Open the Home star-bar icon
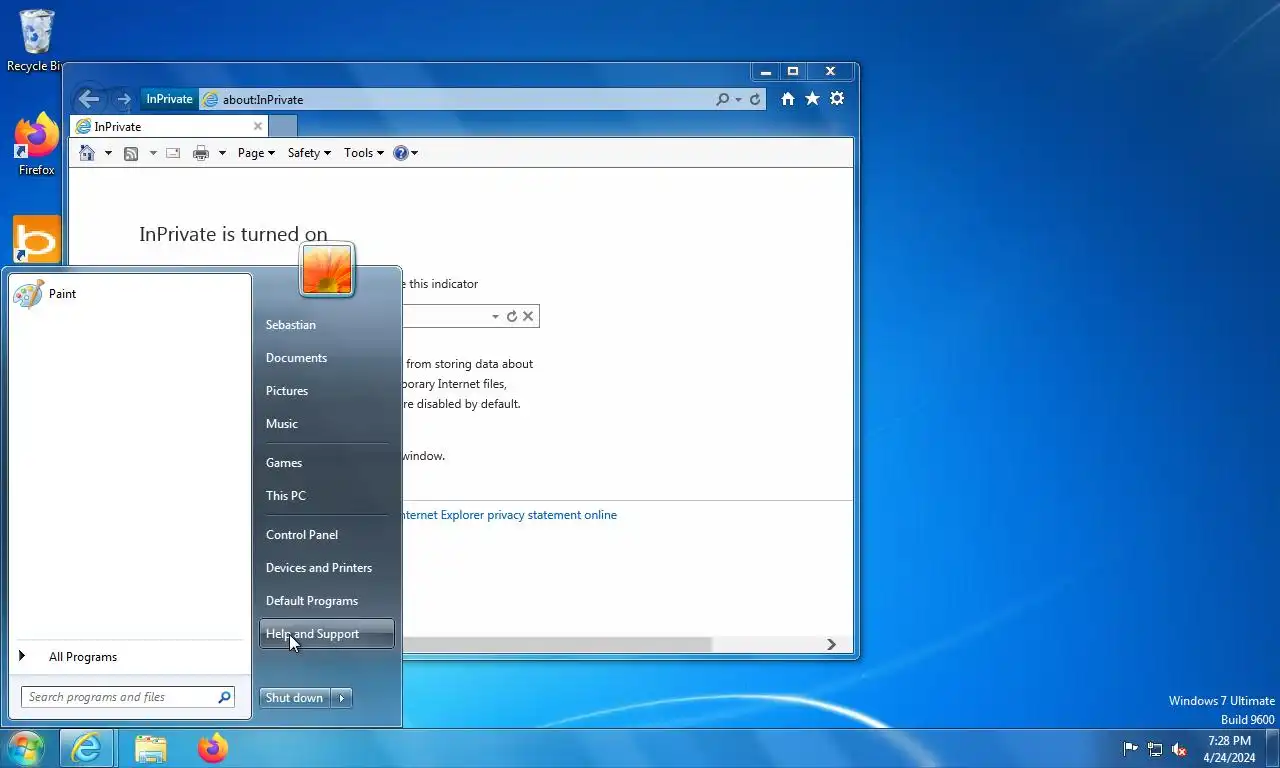This screenshot has width=1280, height=768. [788, 99]
